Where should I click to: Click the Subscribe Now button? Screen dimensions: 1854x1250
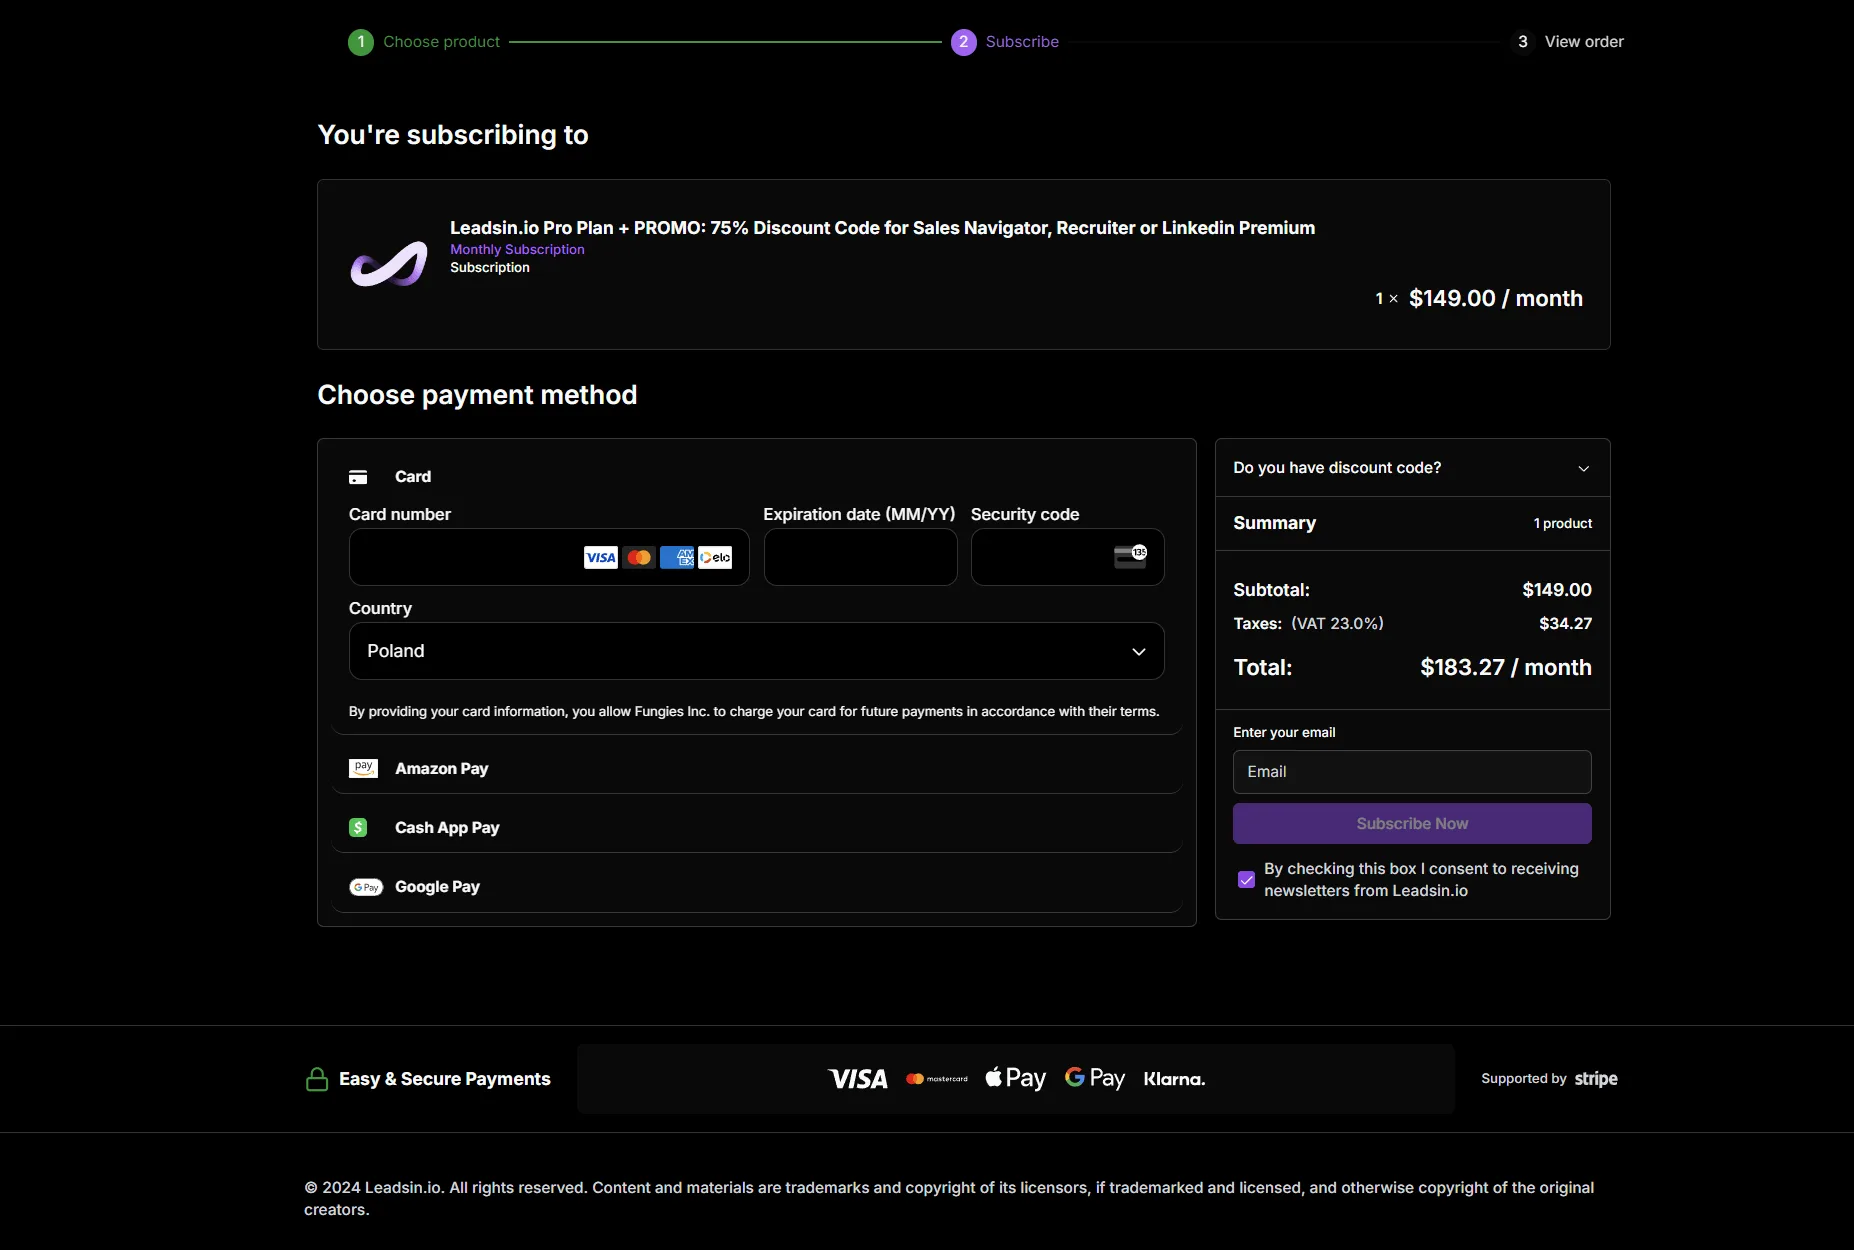click(1412, 824)
